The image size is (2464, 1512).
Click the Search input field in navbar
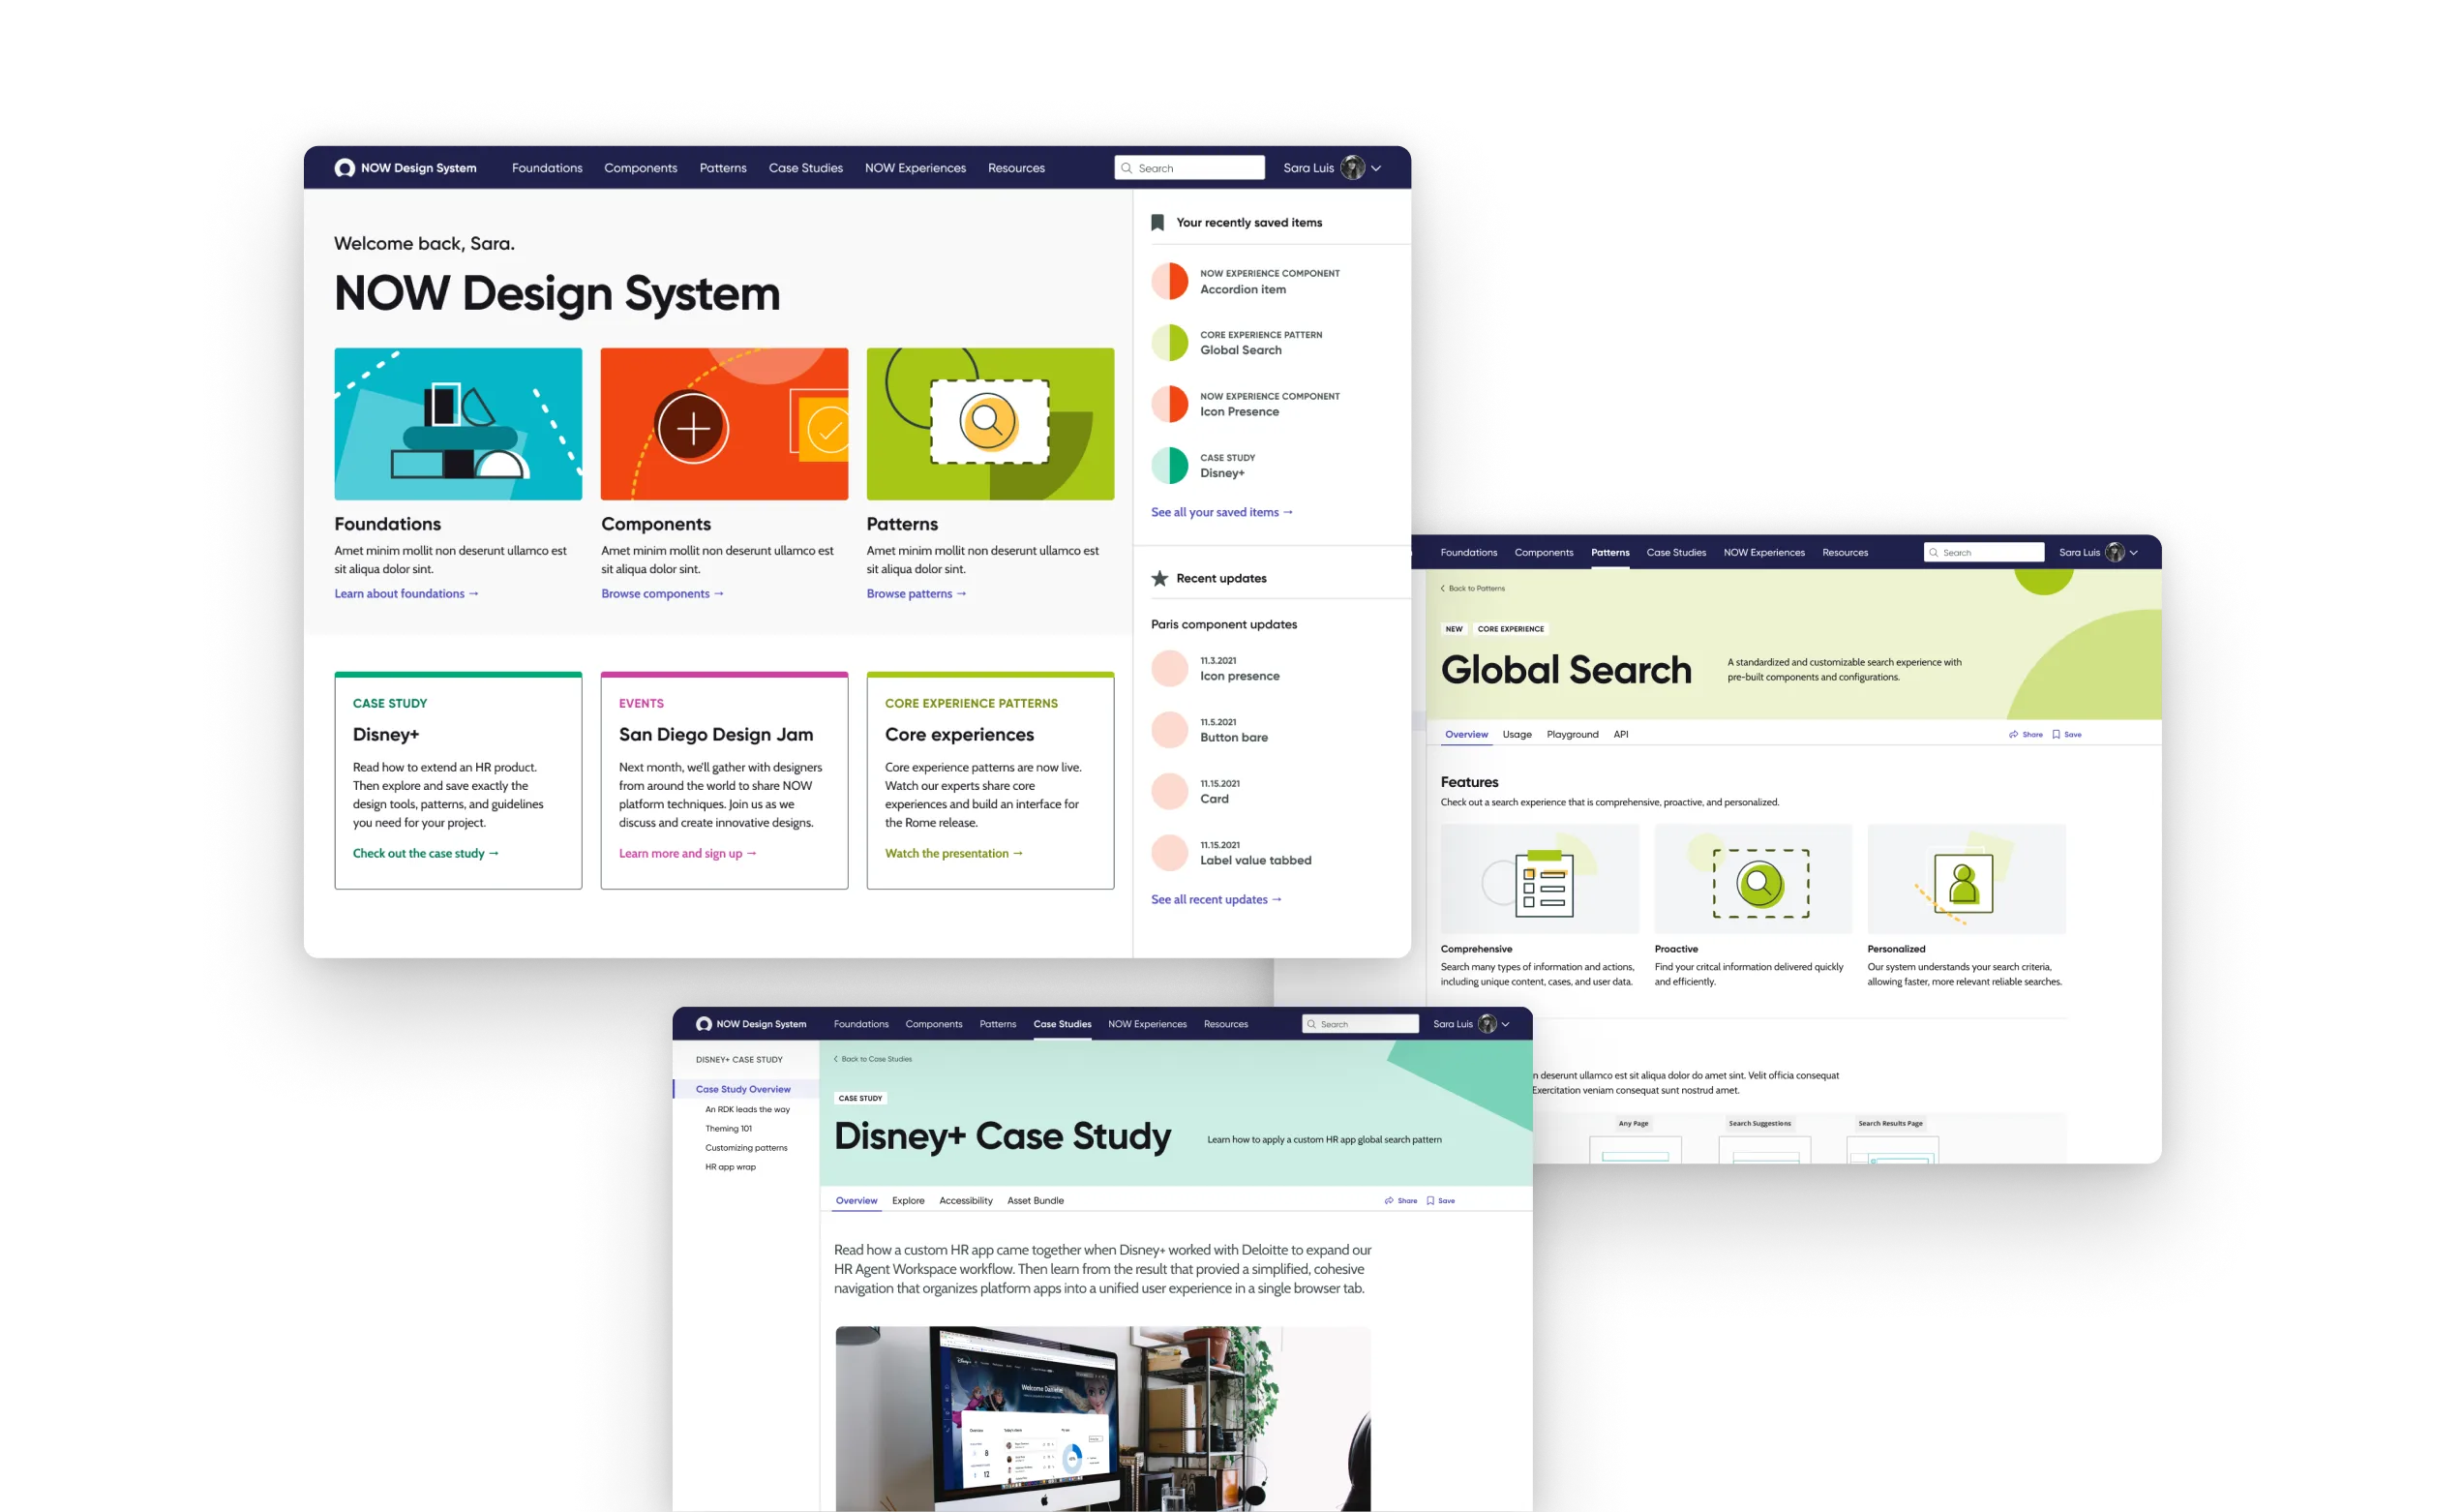(x=1189, y=166)
